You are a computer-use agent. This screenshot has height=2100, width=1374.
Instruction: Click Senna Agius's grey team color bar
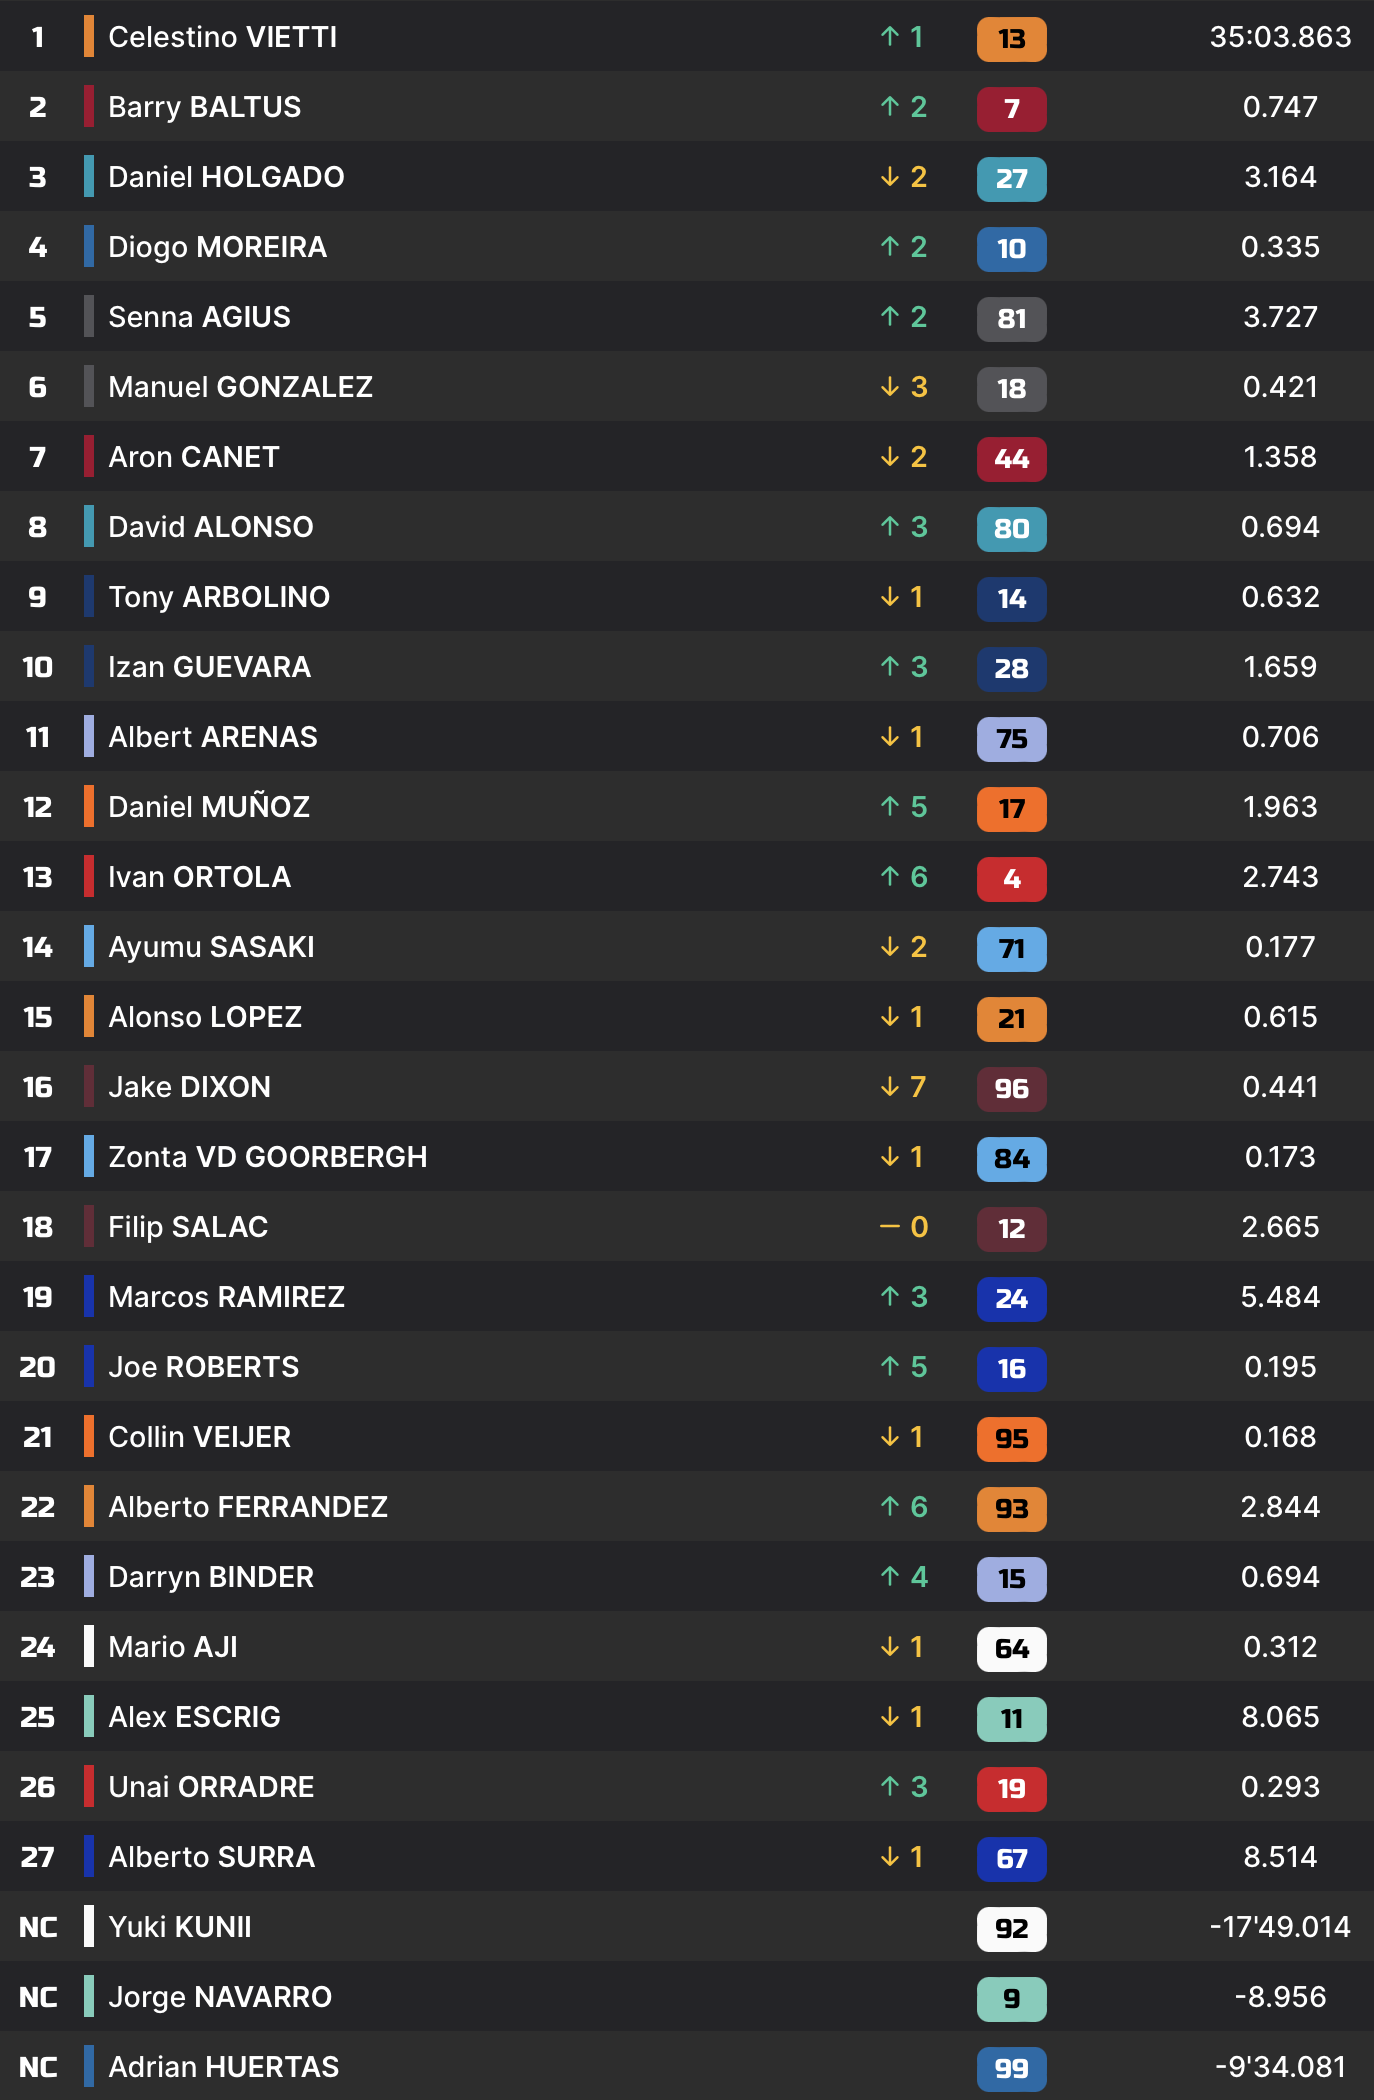(x=89, y=317)
